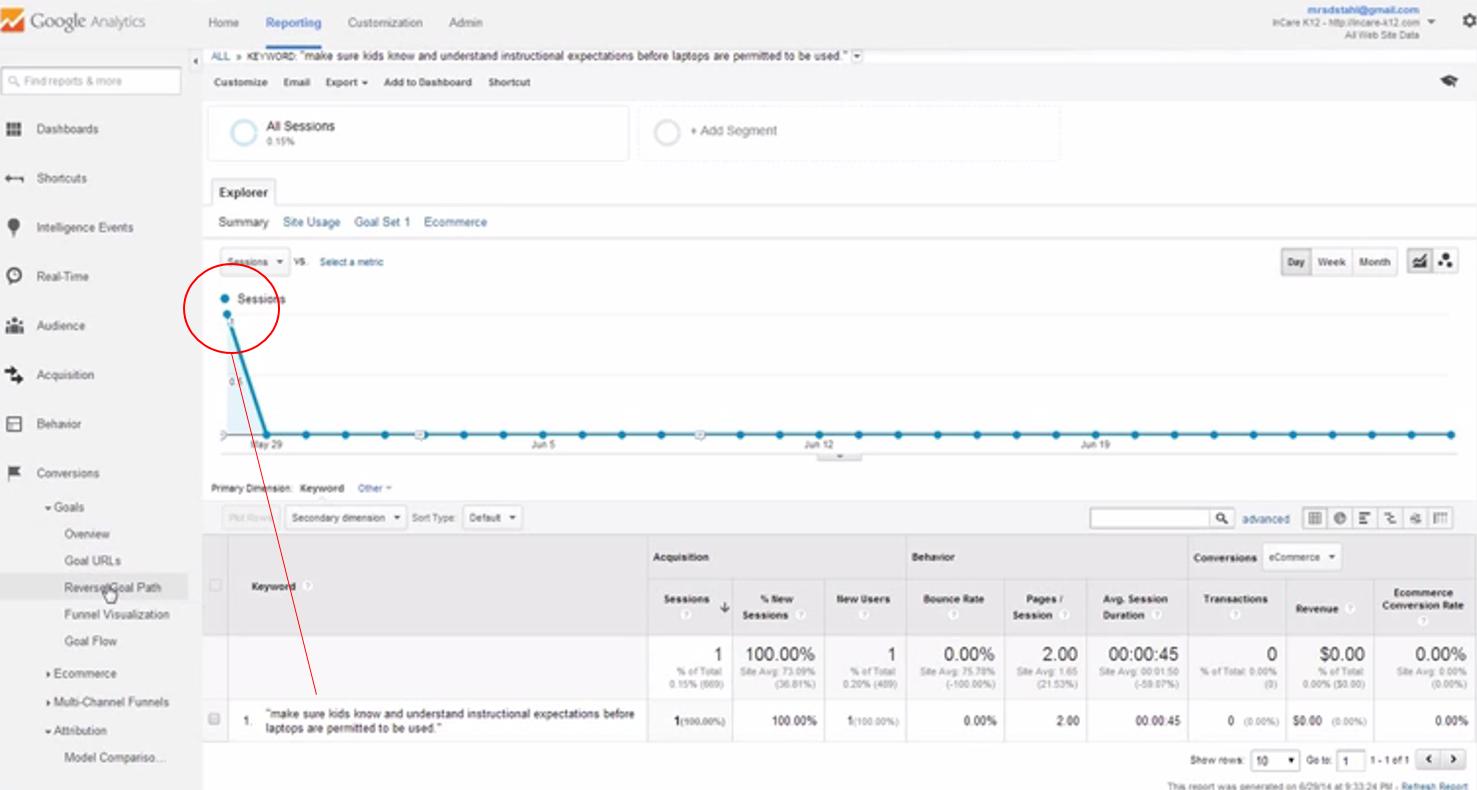Switch to line chart view icon
1477x790 pixels.
coord(1418,261)
